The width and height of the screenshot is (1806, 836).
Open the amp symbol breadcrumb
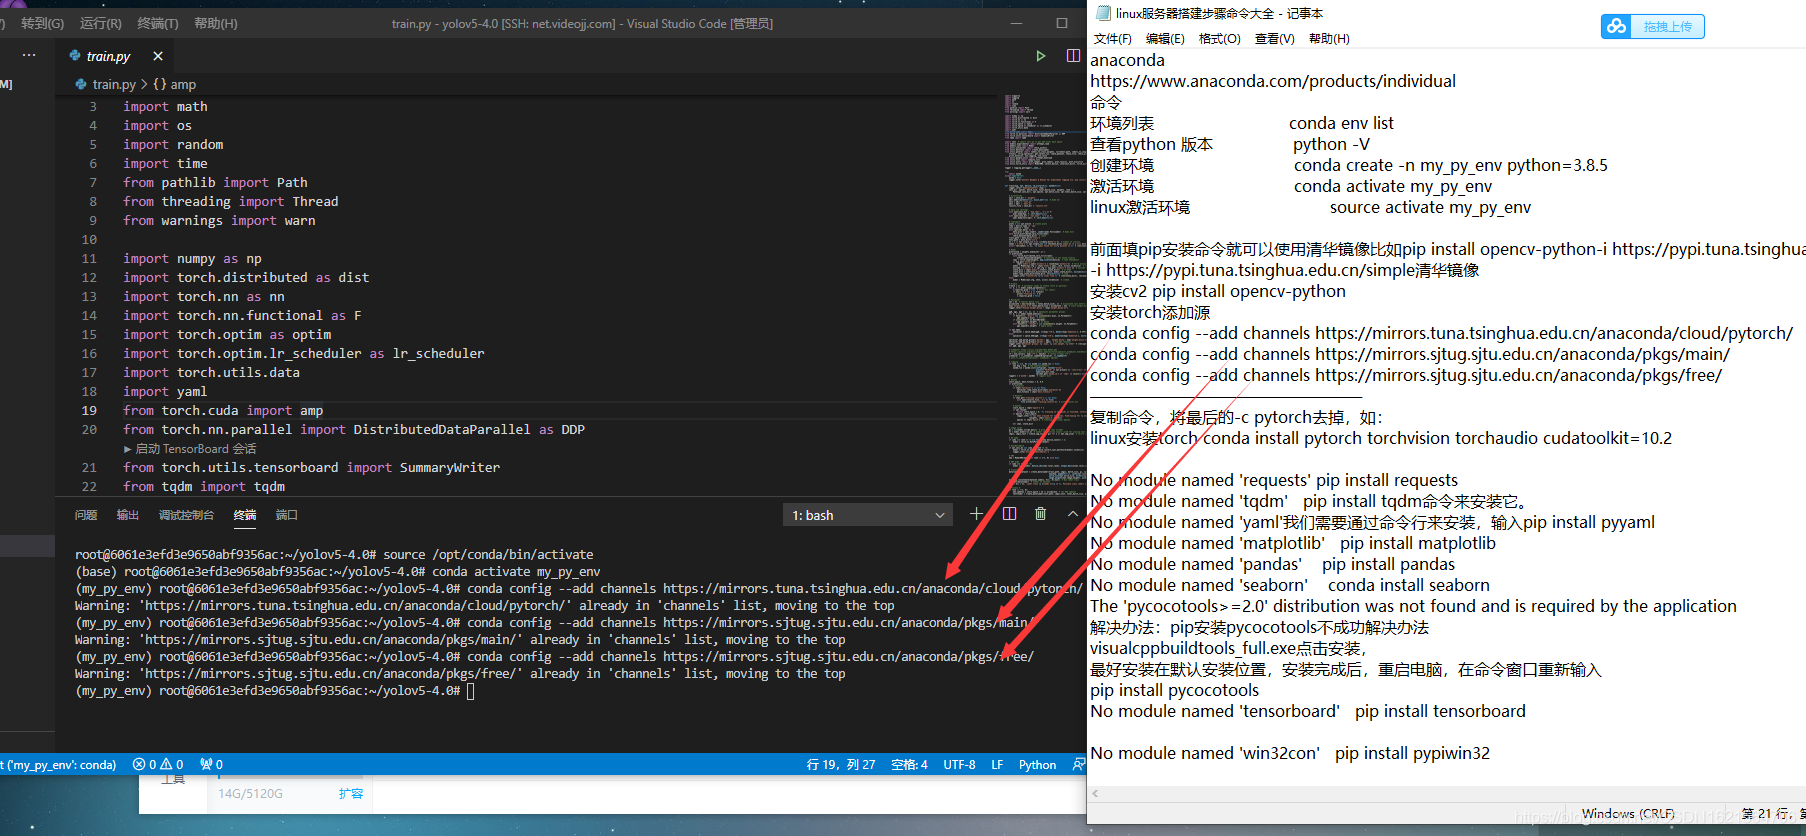coord(175,85)
